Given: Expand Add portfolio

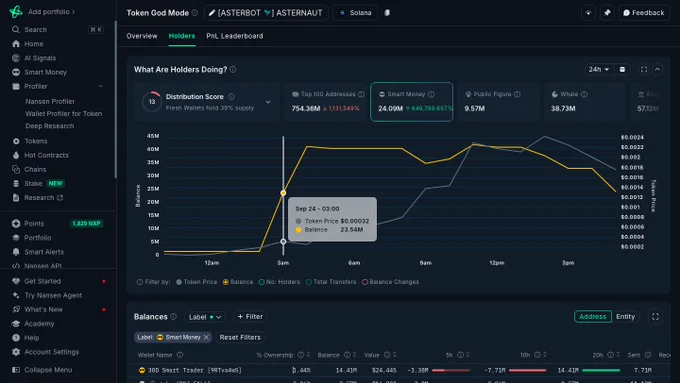Looking at the screenshot, I should click(51, 12).
